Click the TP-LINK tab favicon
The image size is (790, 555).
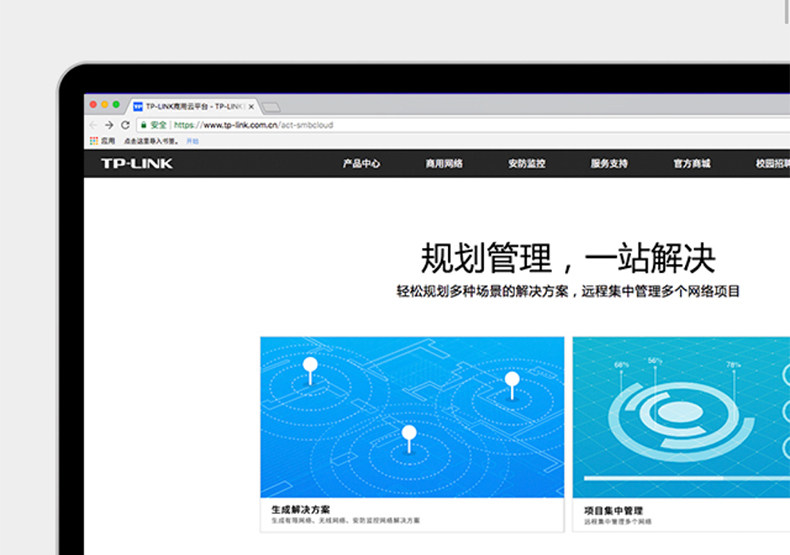138,106
